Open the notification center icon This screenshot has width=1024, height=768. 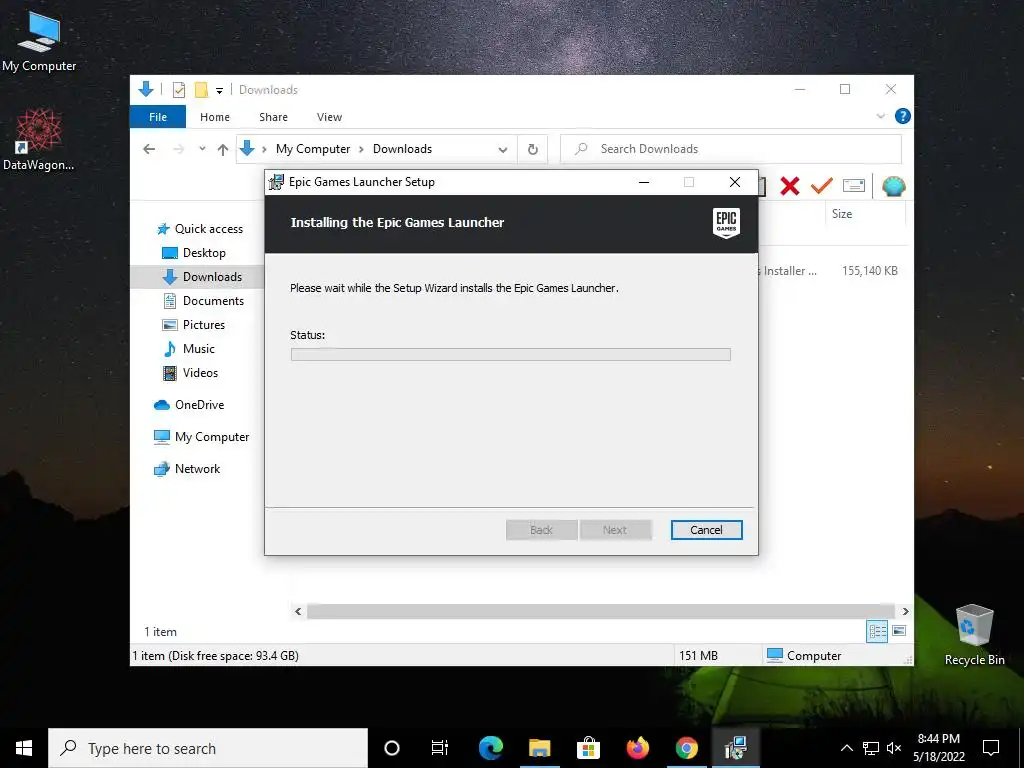(x=991, y=748)
